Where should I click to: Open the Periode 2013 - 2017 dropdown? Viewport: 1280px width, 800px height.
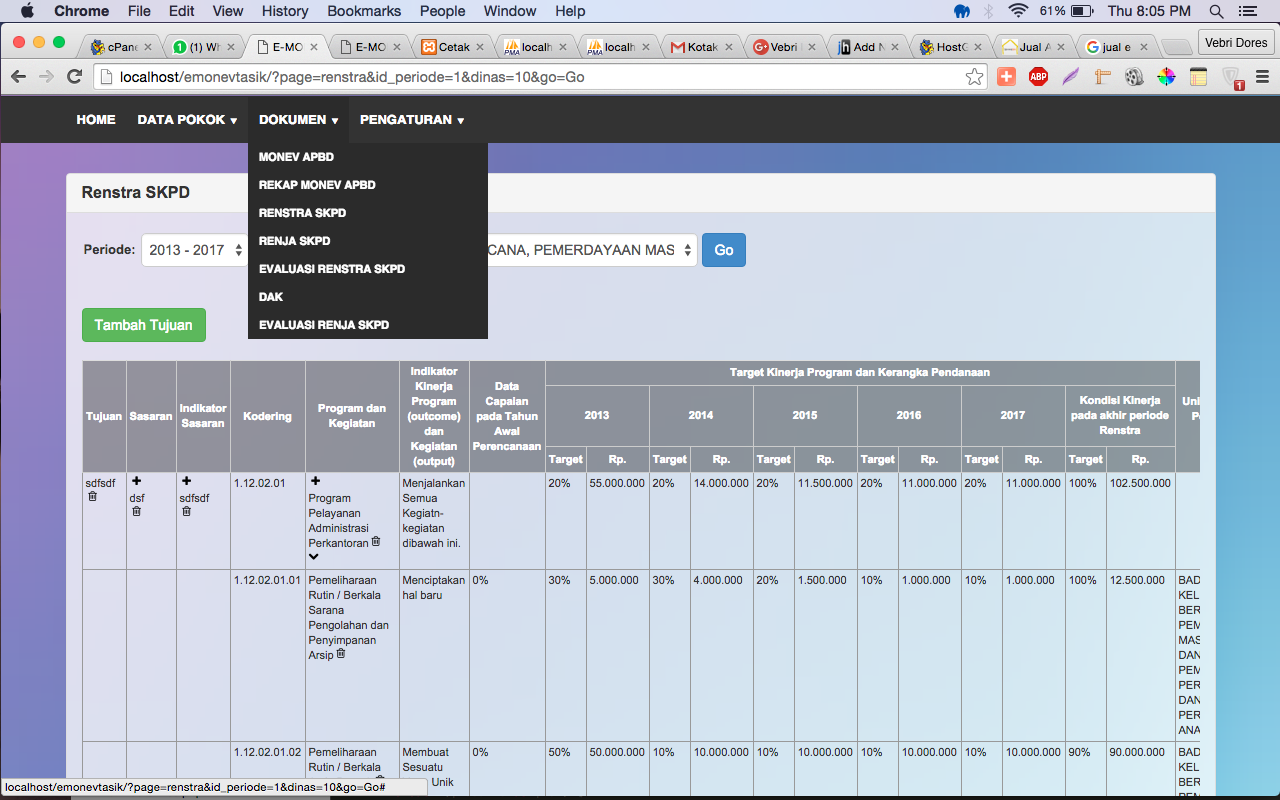coord(196,250)
